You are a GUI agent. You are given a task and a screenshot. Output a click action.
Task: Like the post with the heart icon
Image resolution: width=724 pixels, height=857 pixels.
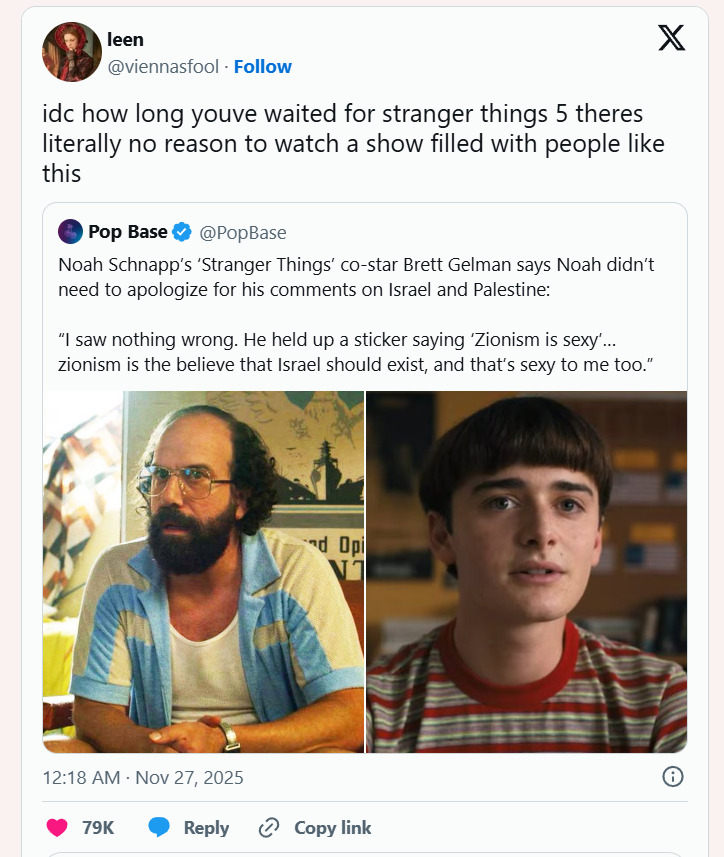click(x=58, y=827)
